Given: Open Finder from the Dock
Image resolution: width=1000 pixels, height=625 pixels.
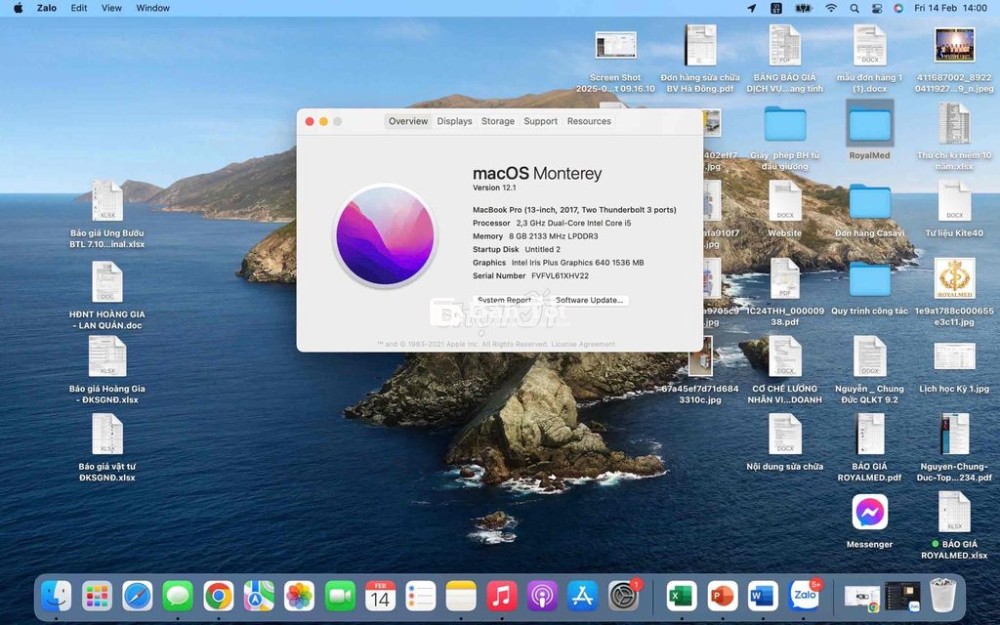Looking at the screenshot, I should tap(56, 596).
